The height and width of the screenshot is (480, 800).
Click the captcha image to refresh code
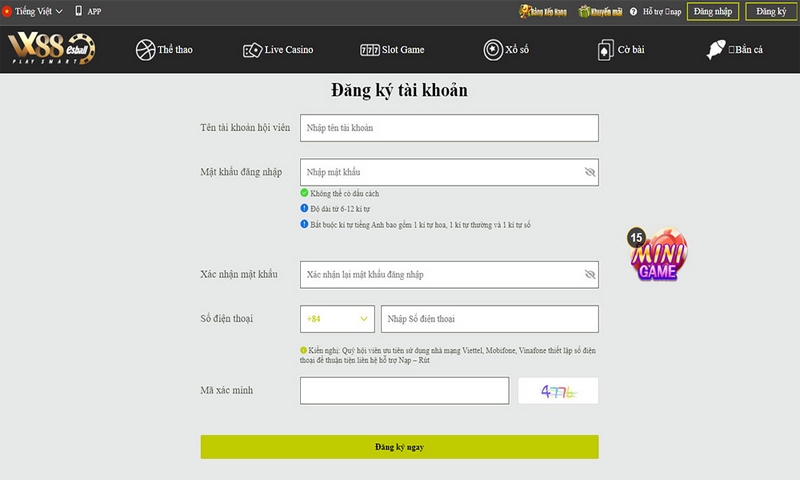pyautogui.click(x=557, y=391)
